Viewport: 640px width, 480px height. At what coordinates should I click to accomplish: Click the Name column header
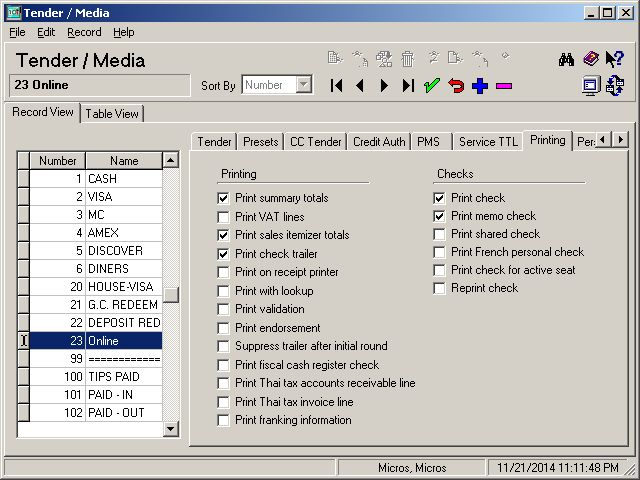point(124,160)
